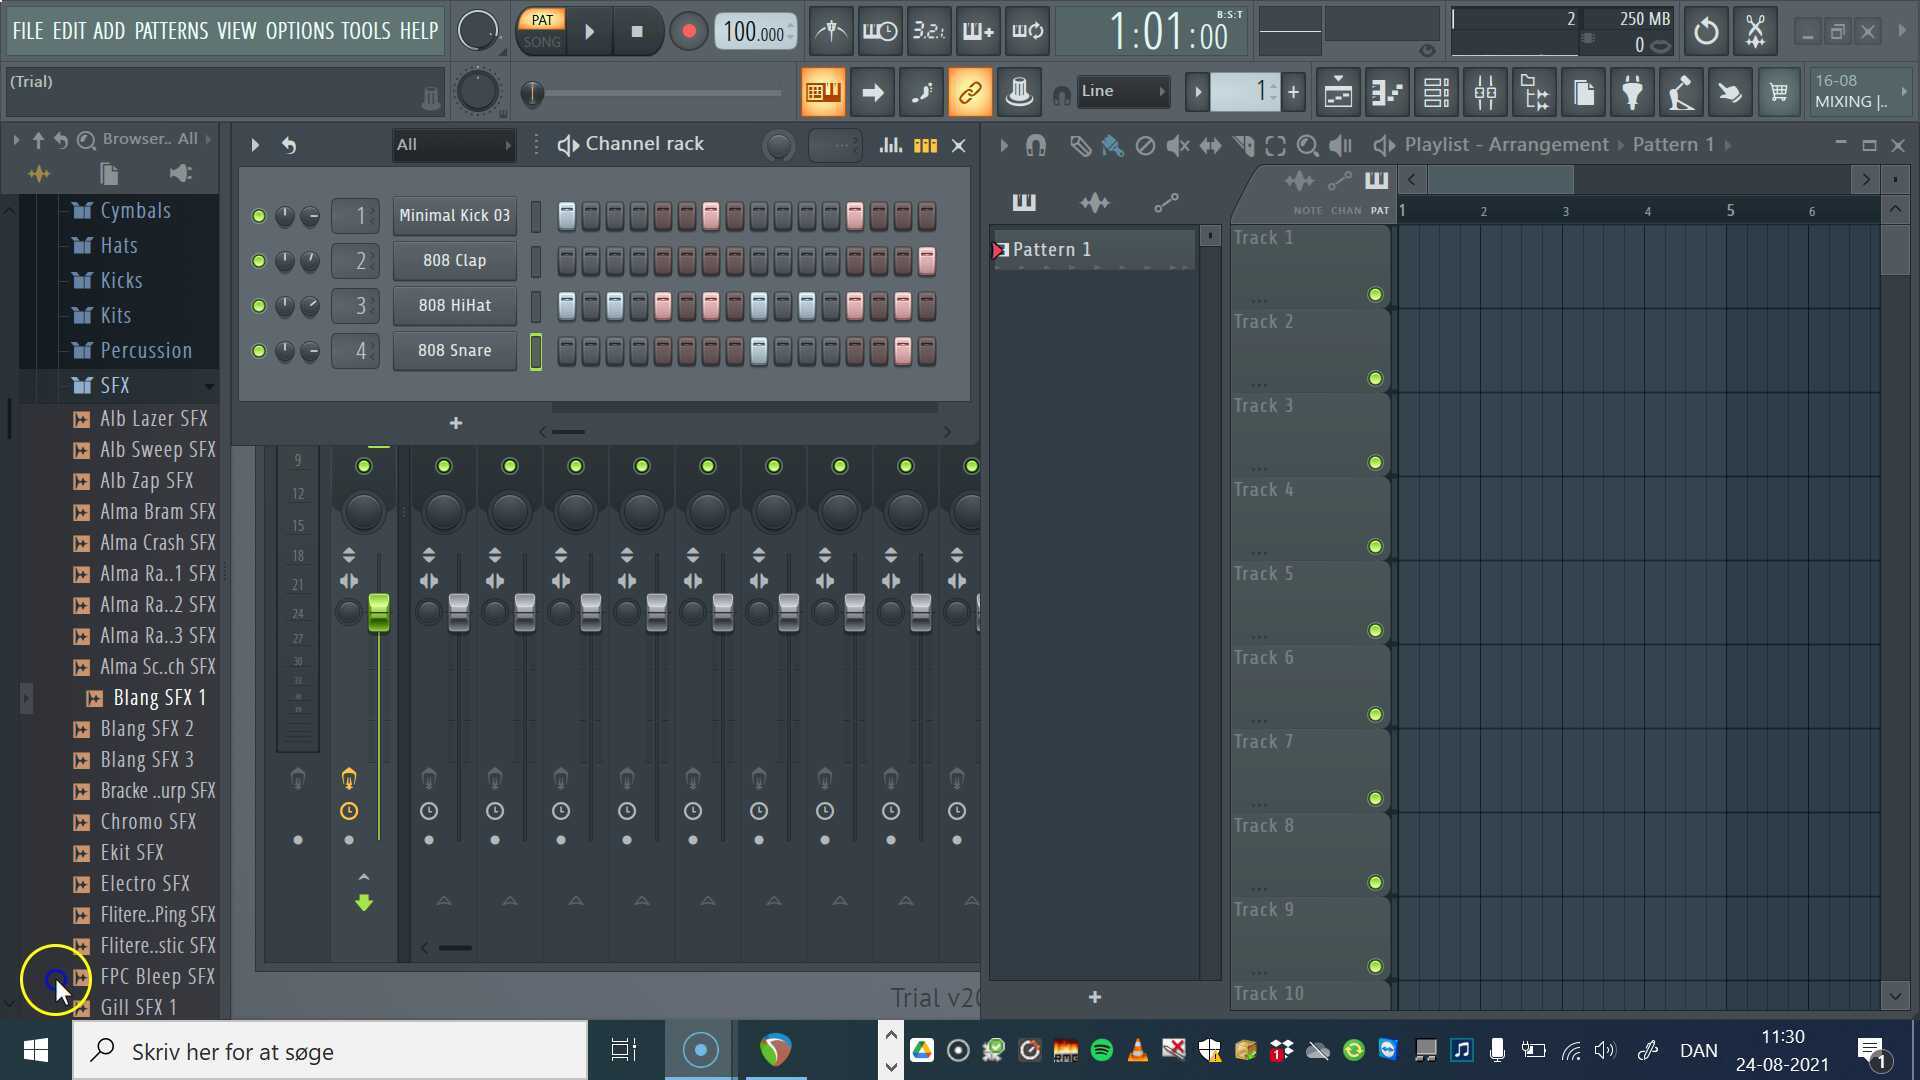1920x1080 pixels.
Task: Enable recording with the record button
Action: (688, 31)
